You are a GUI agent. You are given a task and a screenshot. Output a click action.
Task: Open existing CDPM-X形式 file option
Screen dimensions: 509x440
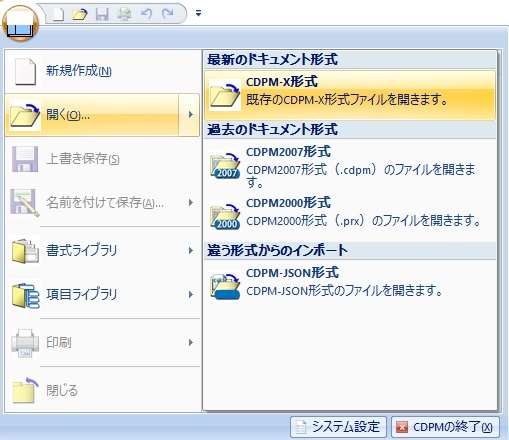click(350, 95)
